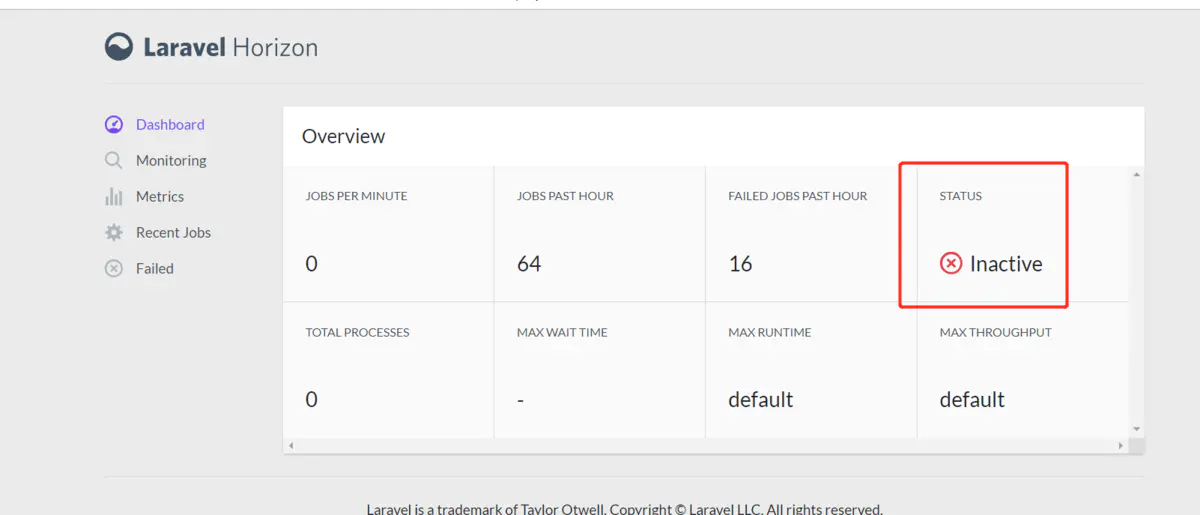
Task: Select the TOTAL PROCESSES label
Action: [x=357, y=332]
